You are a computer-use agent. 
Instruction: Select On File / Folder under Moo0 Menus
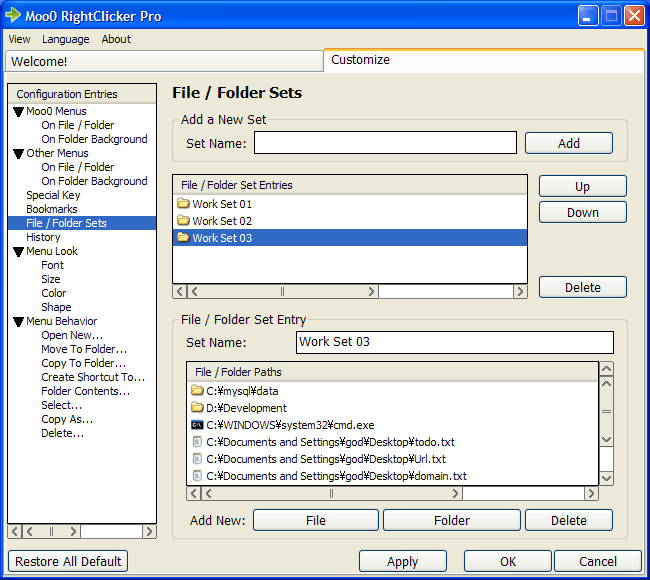[78, 125]
